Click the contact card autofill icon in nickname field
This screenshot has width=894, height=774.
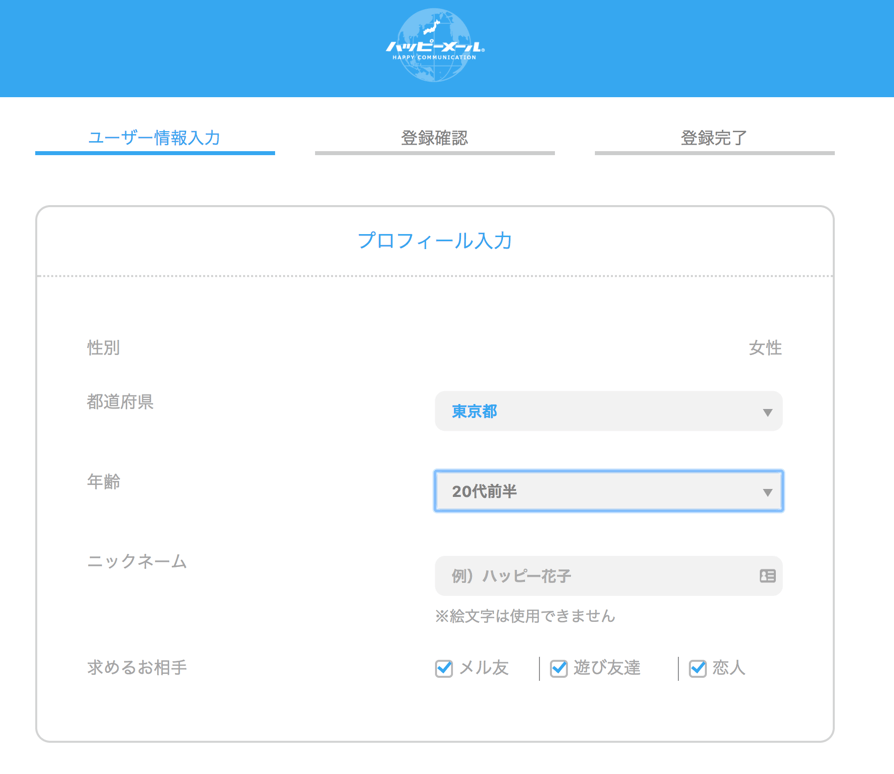click(767, 576)
